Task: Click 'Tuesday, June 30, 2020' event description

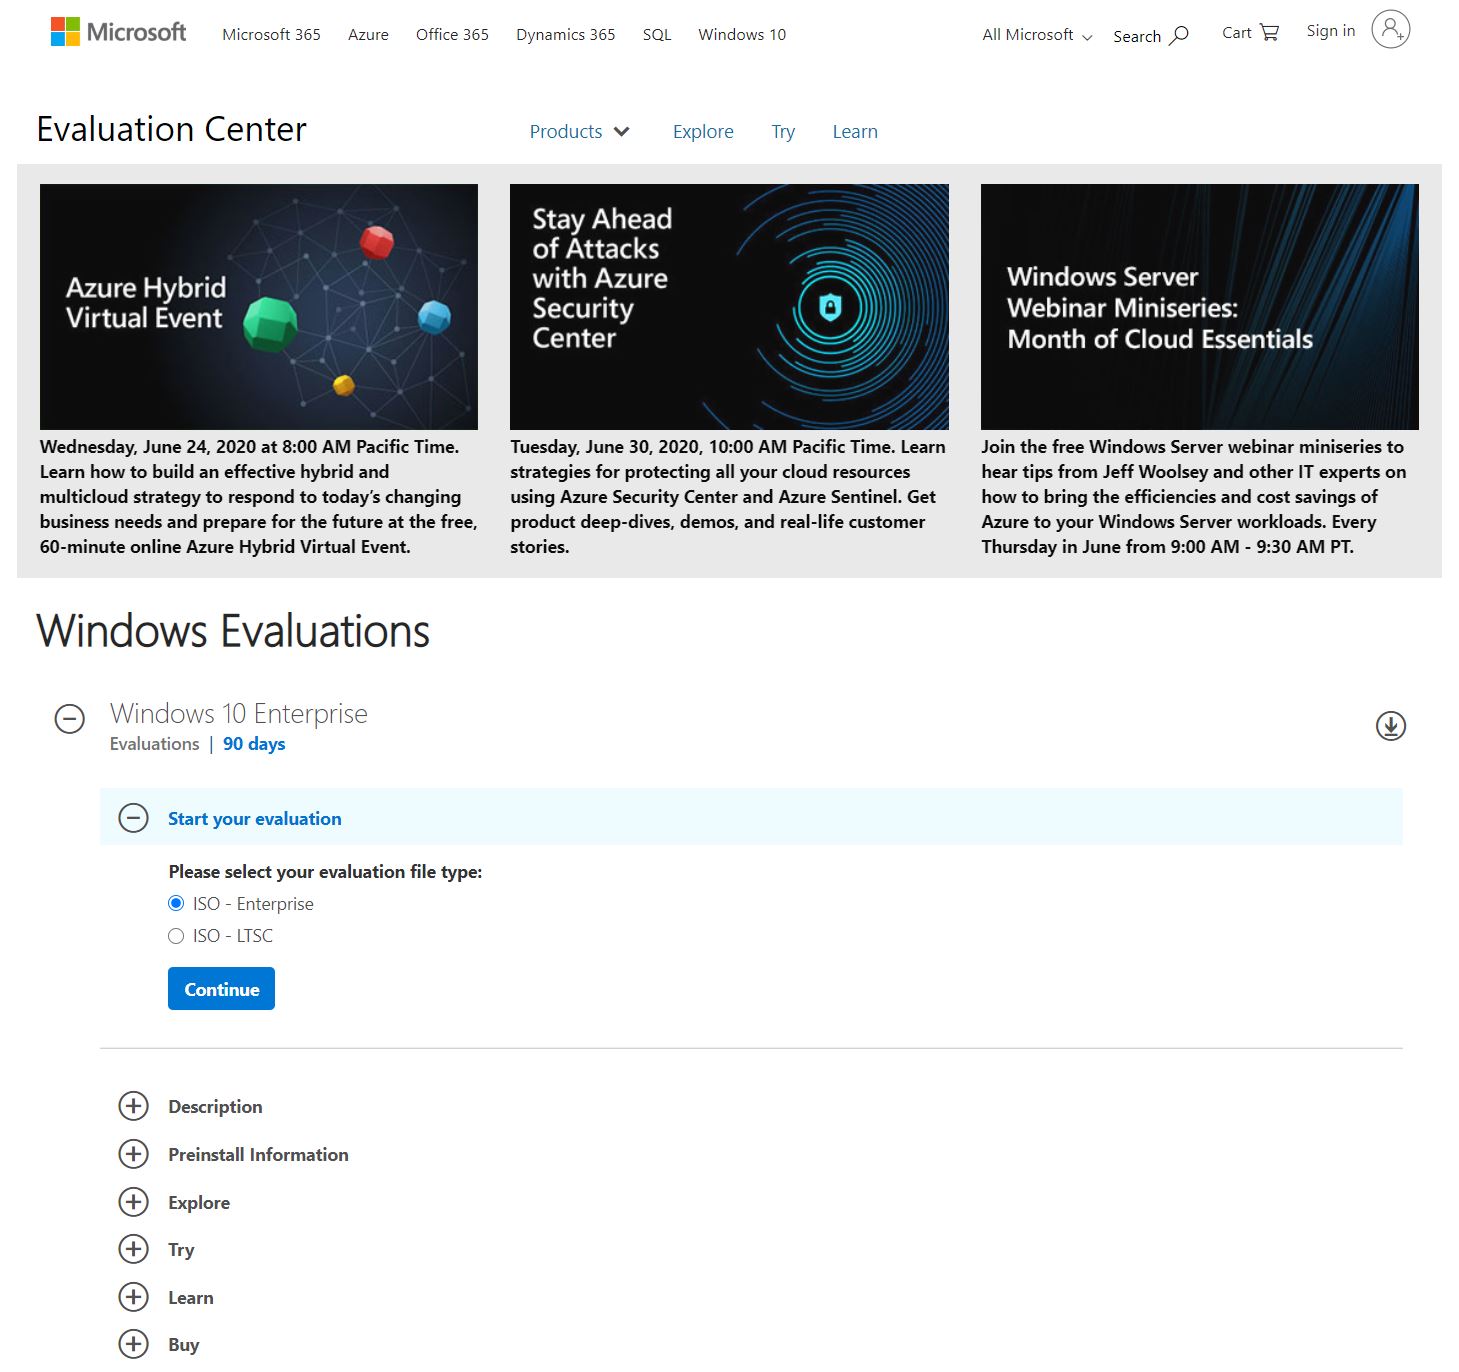Action: click(728, 497)
